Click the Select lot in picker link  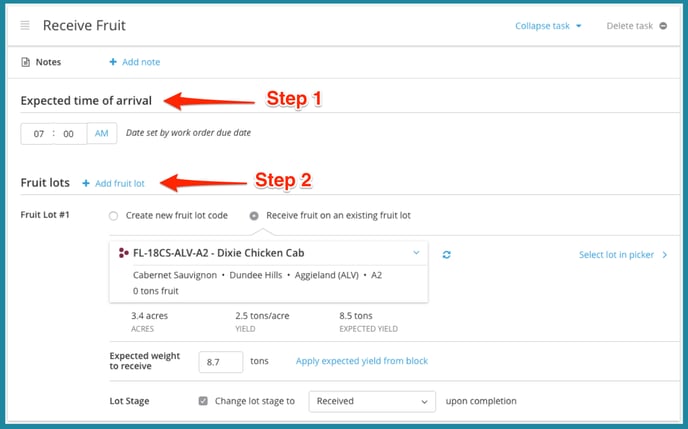point(616,255)
